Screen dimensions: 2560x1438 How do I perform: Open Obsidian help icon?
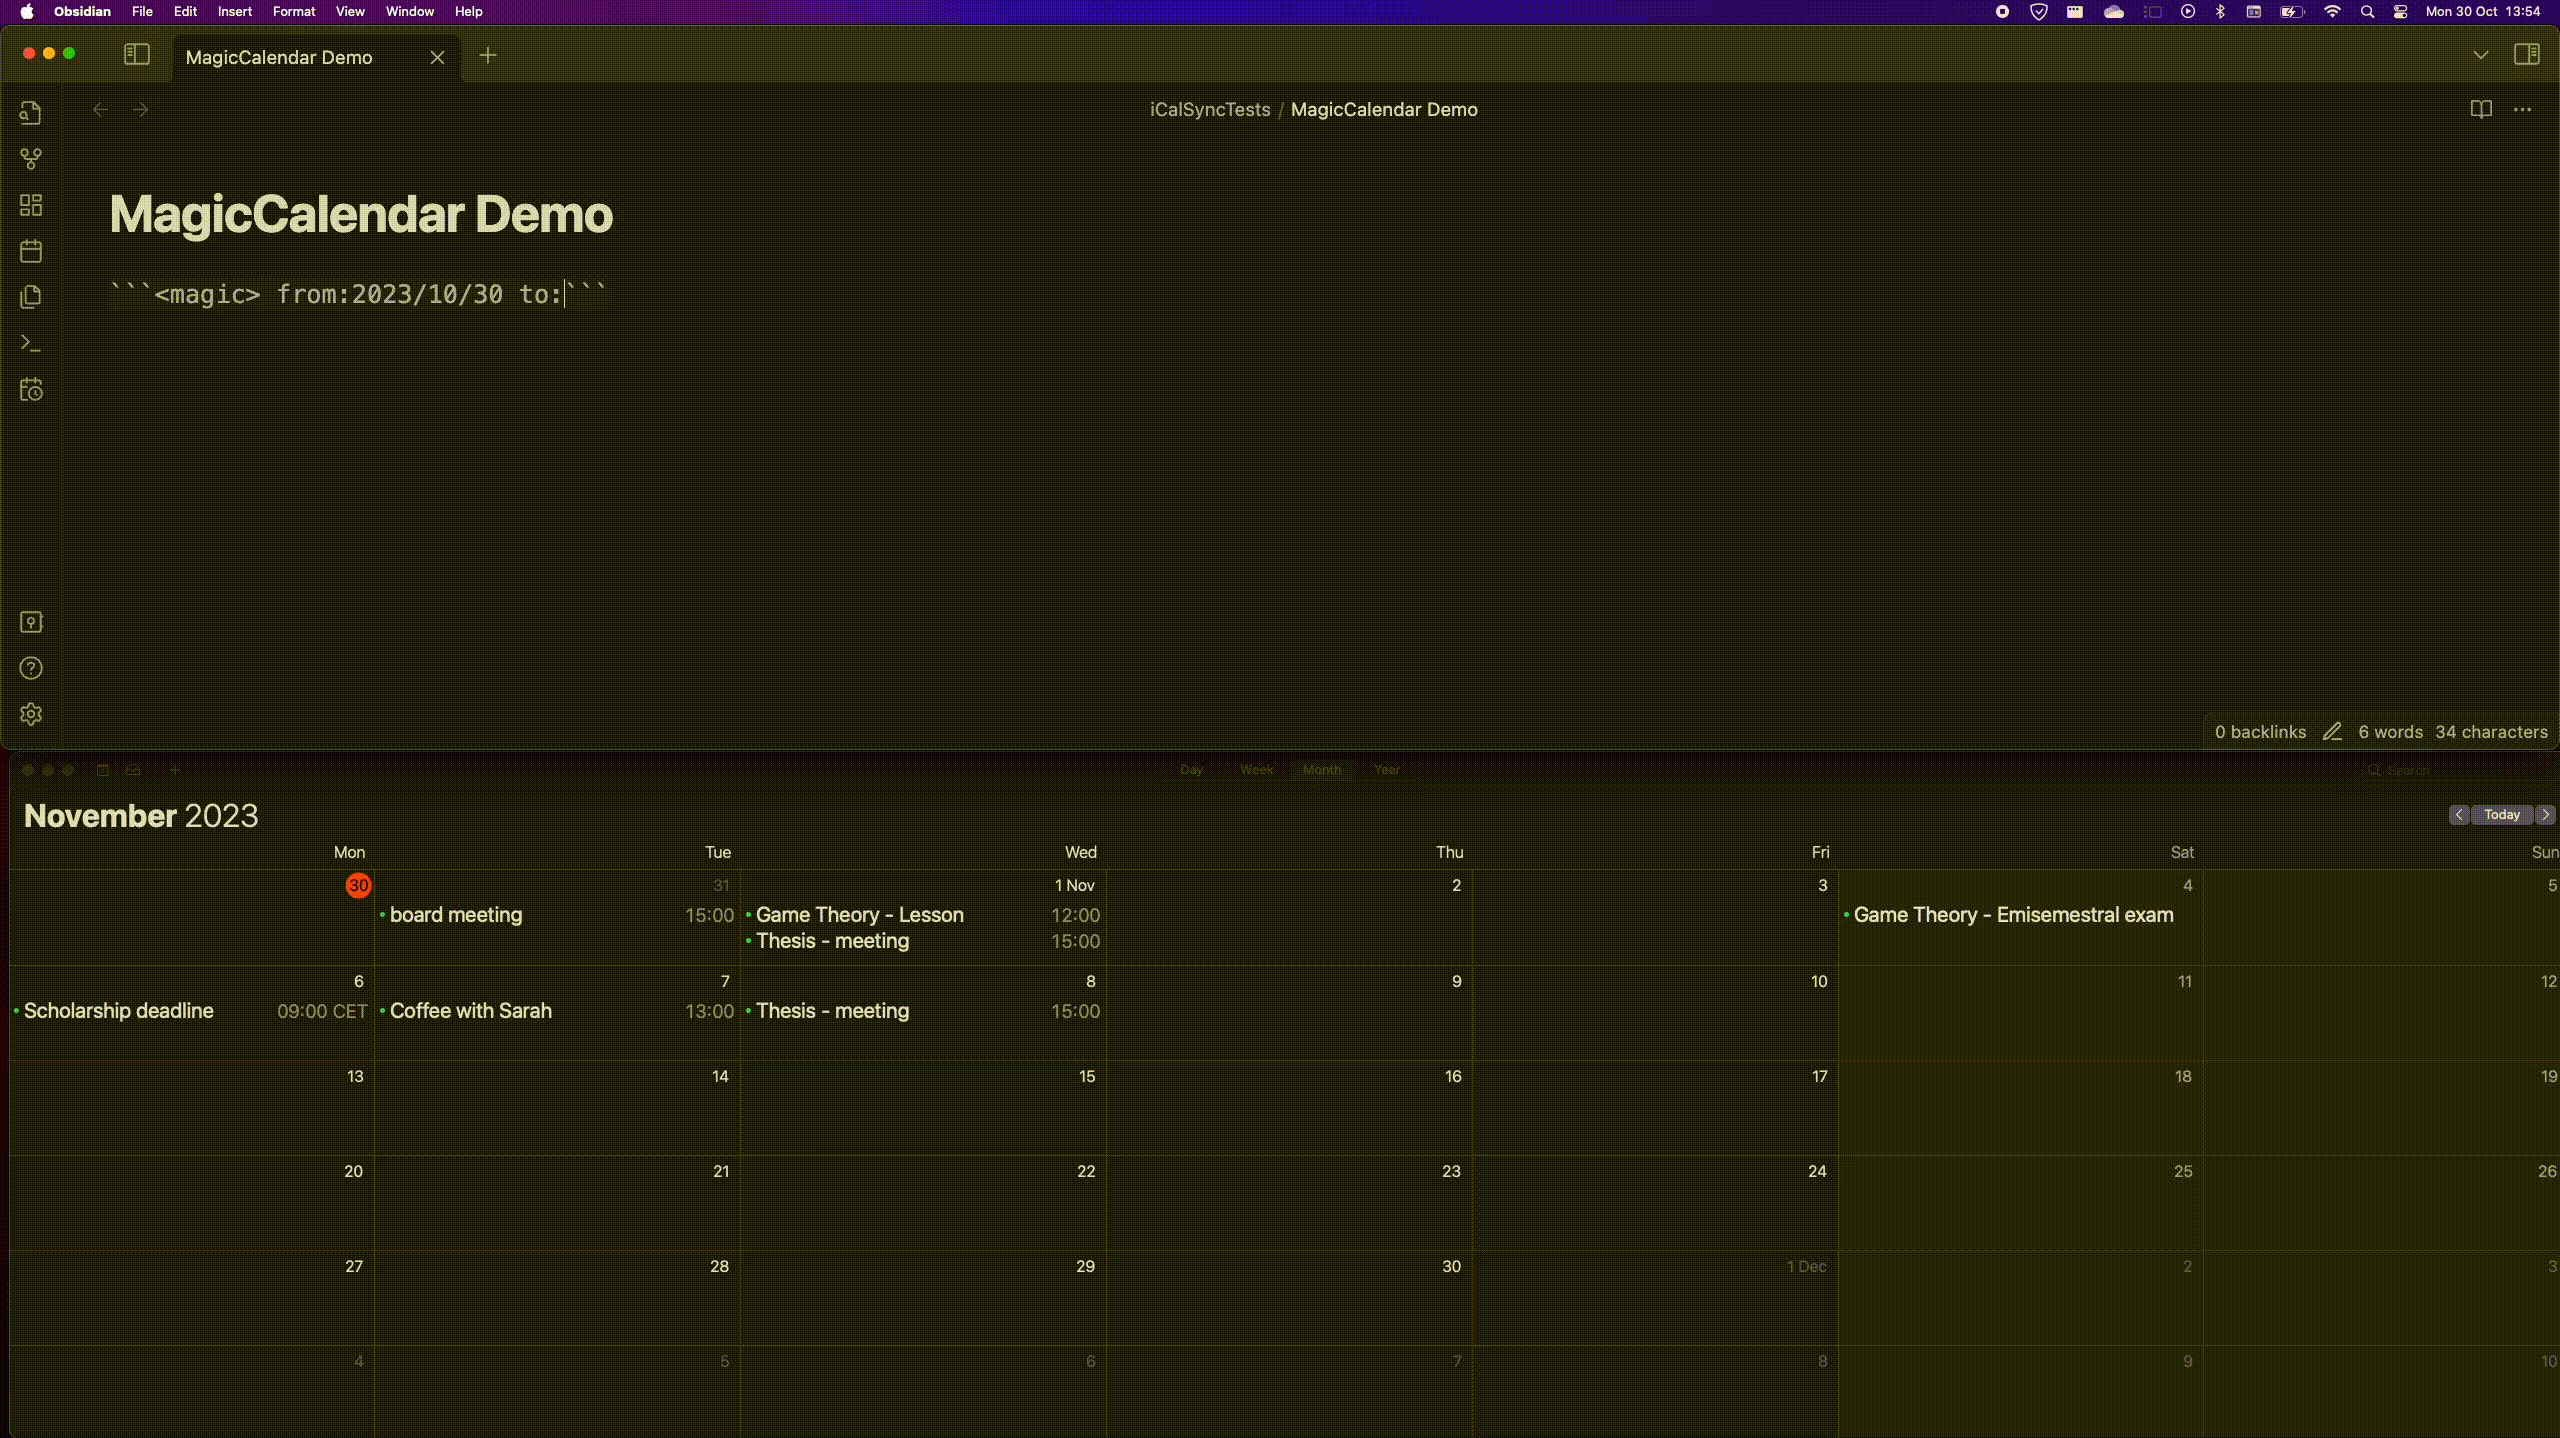coord(31,668)
